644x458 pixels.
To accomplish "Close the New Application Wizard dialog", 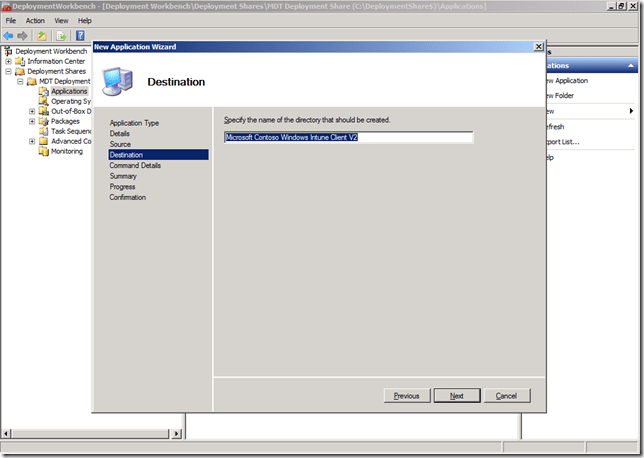I will point(538,47).
